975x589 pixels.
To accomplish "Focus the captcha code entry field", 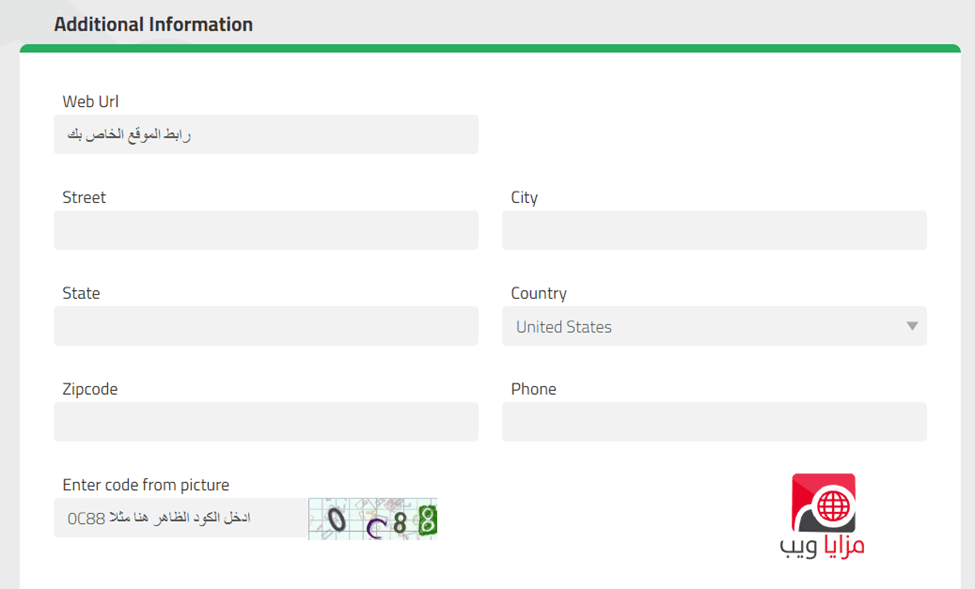I will point(180,518).
